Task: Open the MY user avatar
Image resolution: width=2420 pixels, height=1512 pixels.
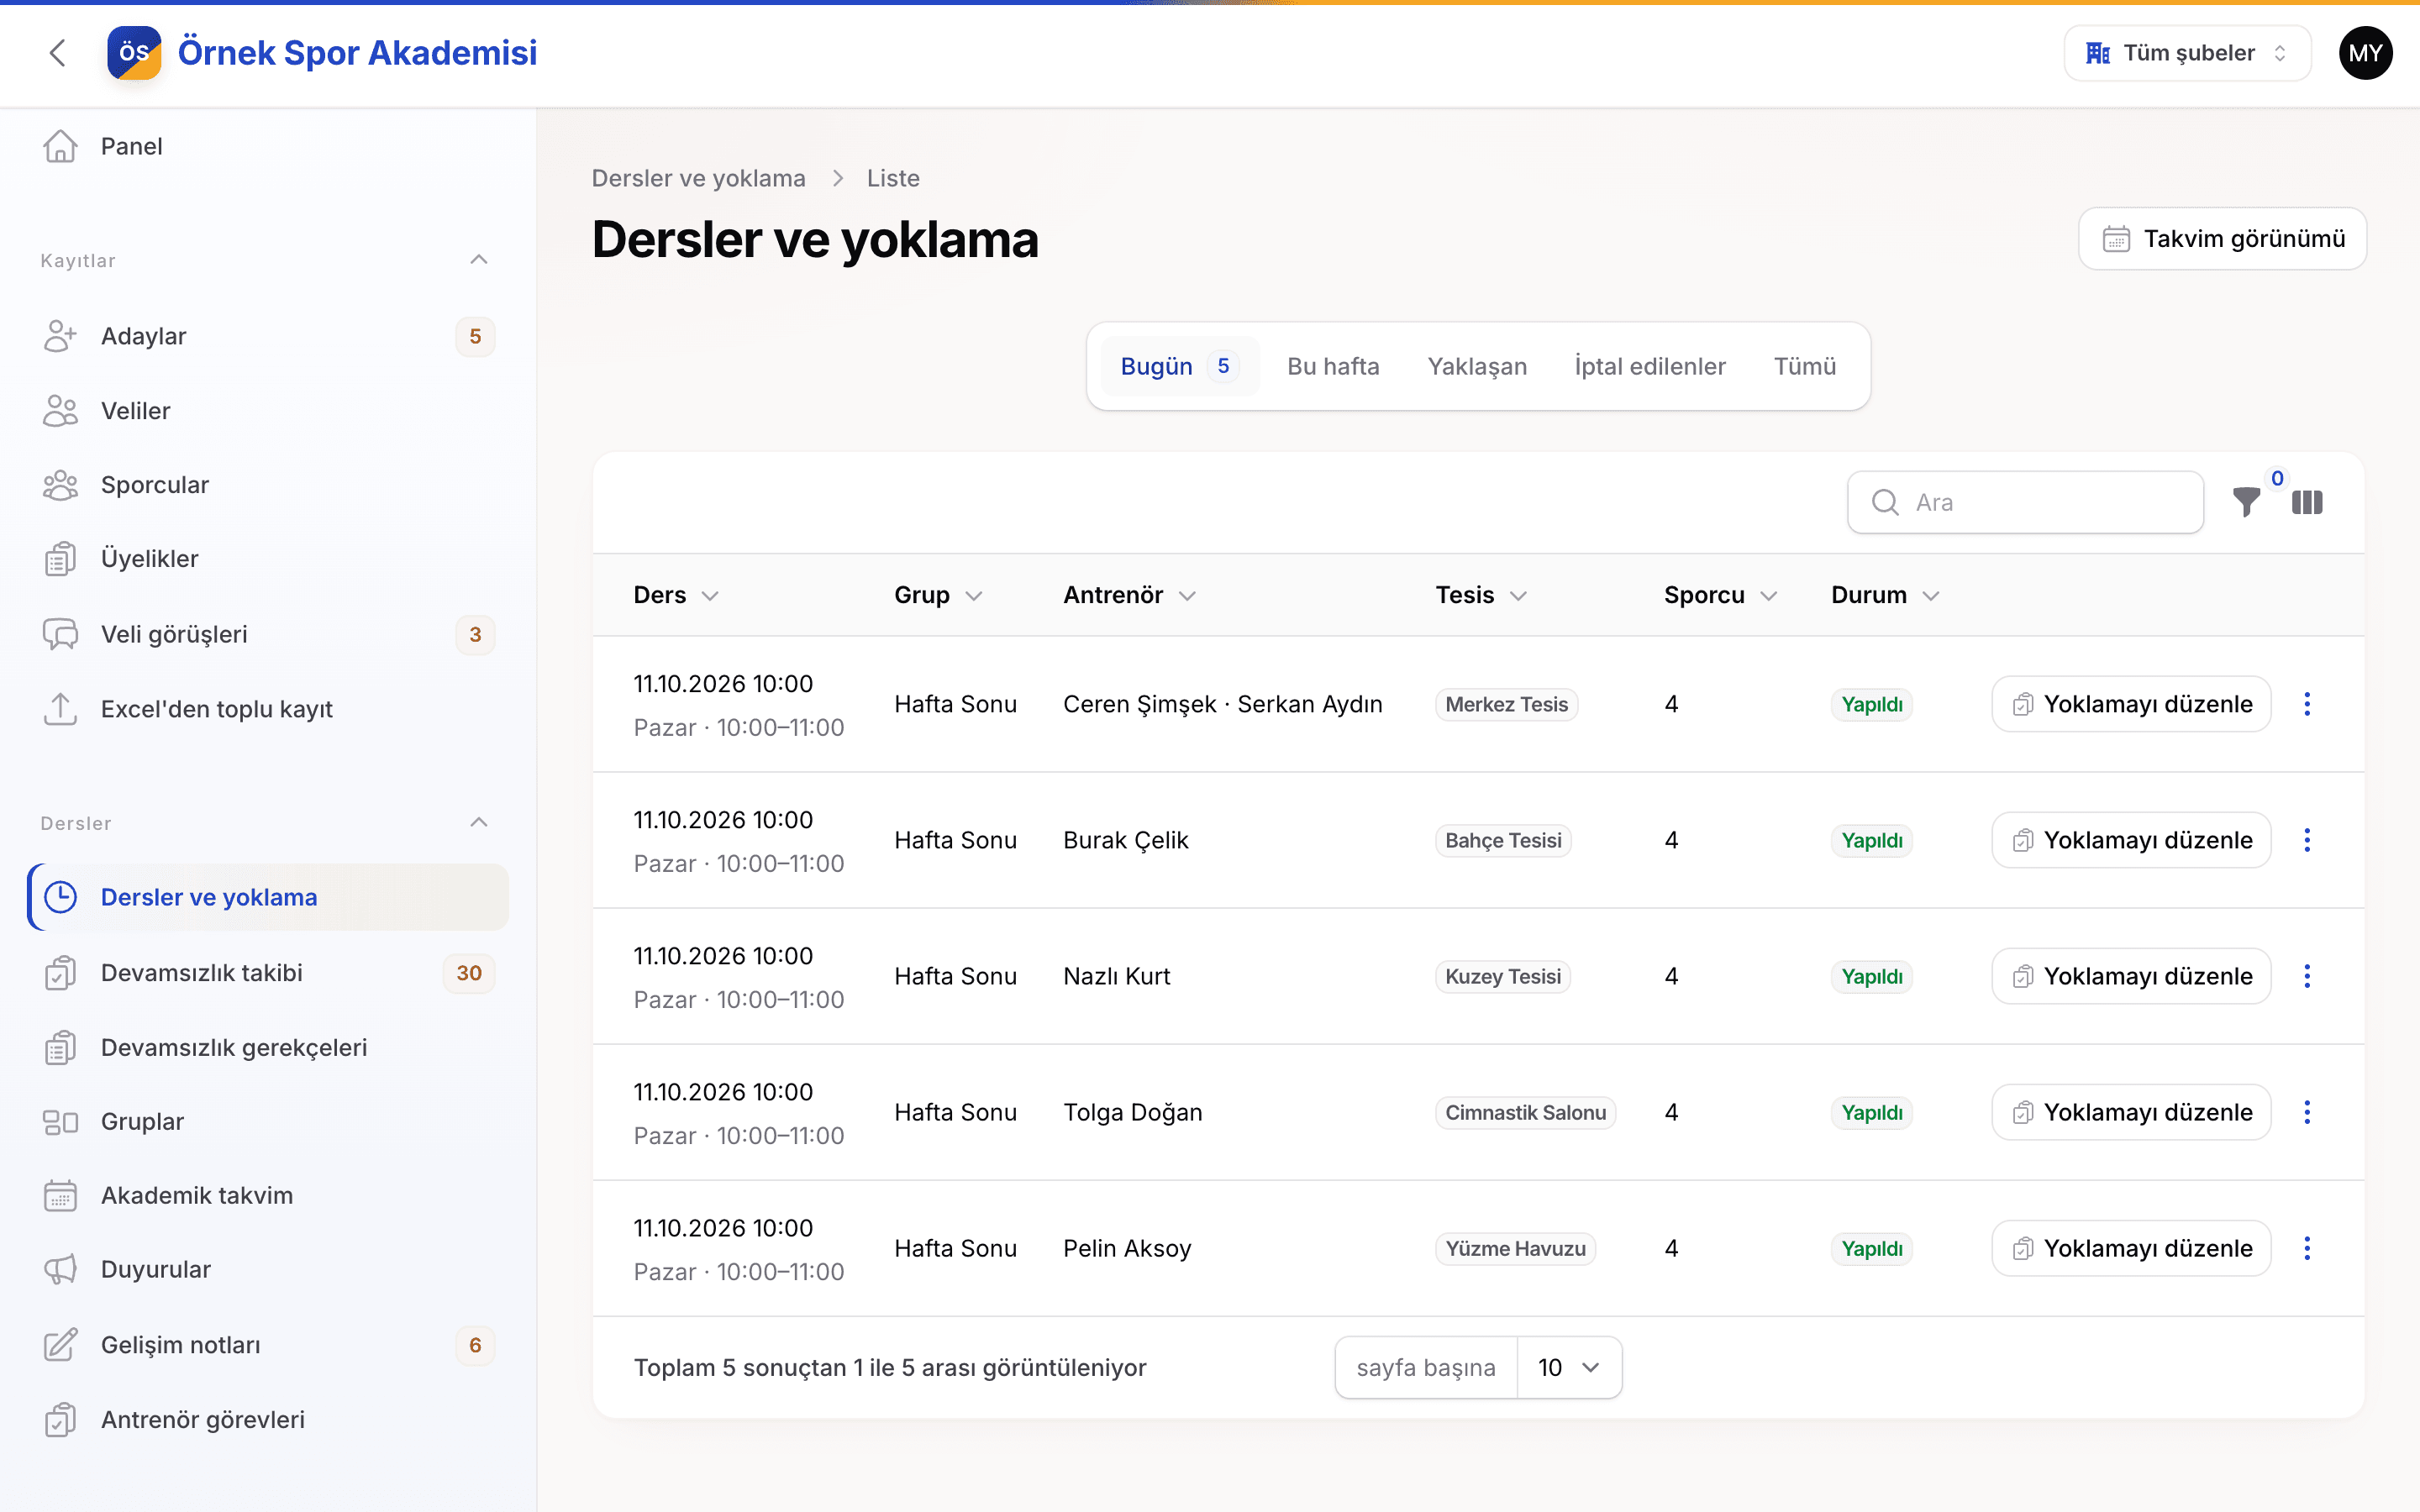Action: pos(2365,53)
